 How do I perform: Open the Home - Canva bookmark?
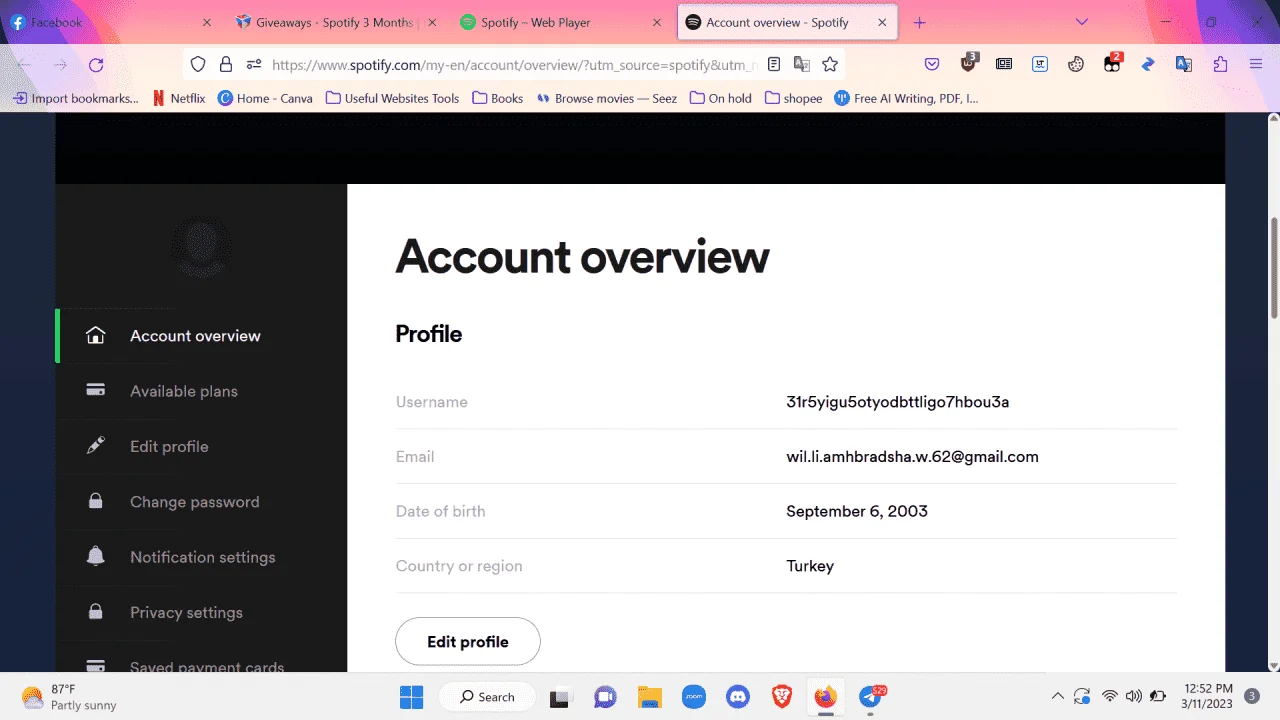(265, 98)
